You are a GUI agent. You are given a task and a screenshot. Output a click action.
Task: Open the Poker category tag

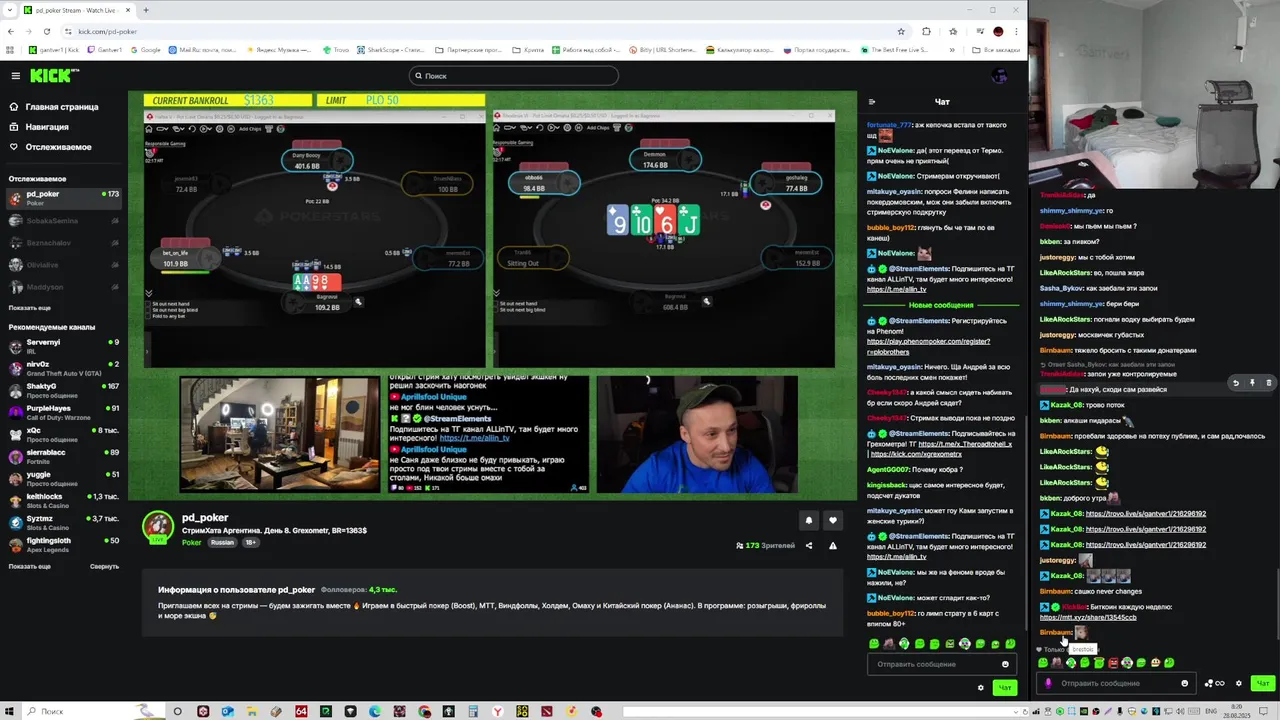pos(191,542)
